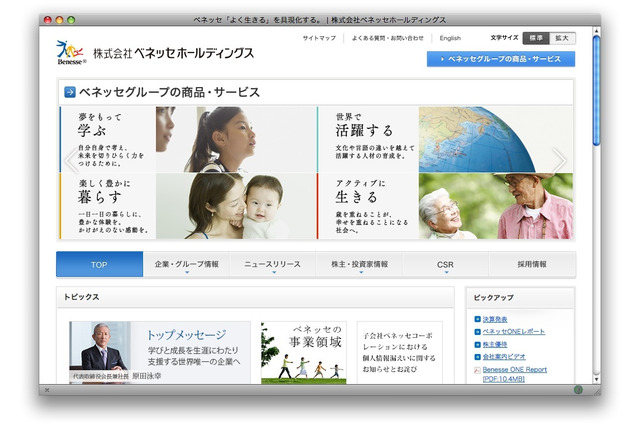Viewport: 640px width, 426px height.
Task: Click the bullet icon beside 決算発表
Action: tap(477, 320)
